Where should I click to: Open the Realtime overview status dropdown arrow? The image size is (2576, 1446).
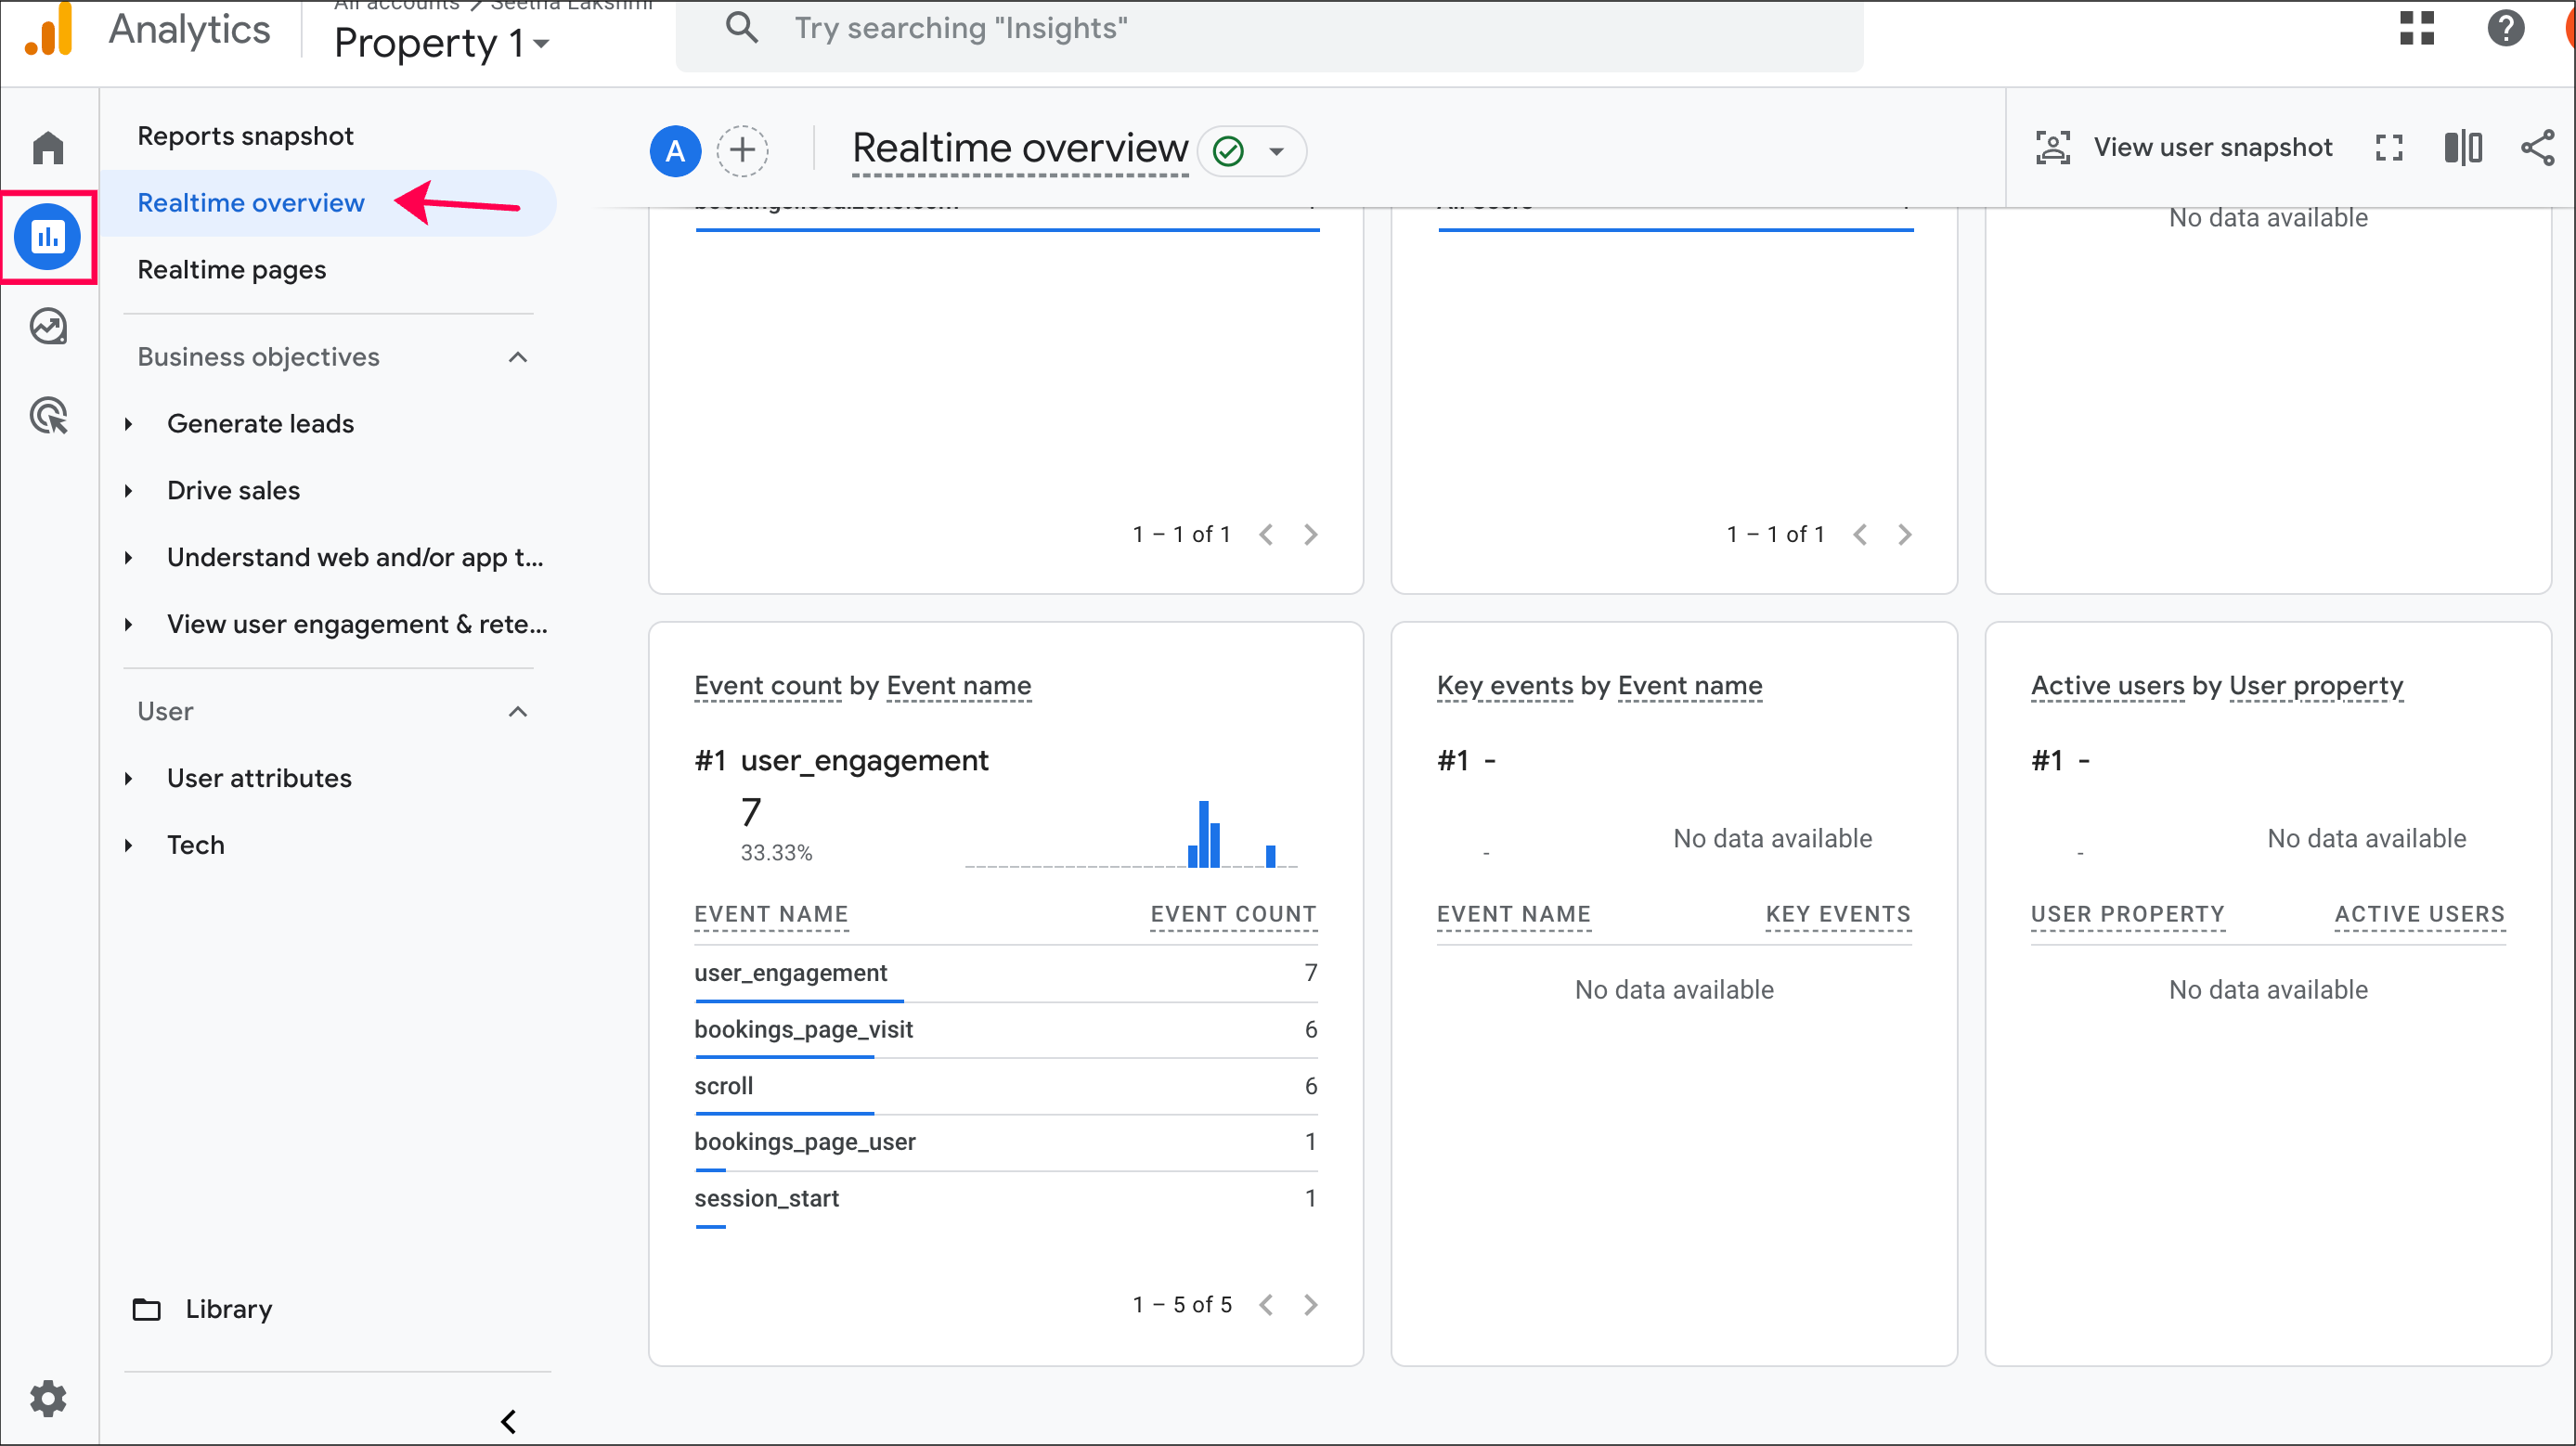click(1276, 152)
